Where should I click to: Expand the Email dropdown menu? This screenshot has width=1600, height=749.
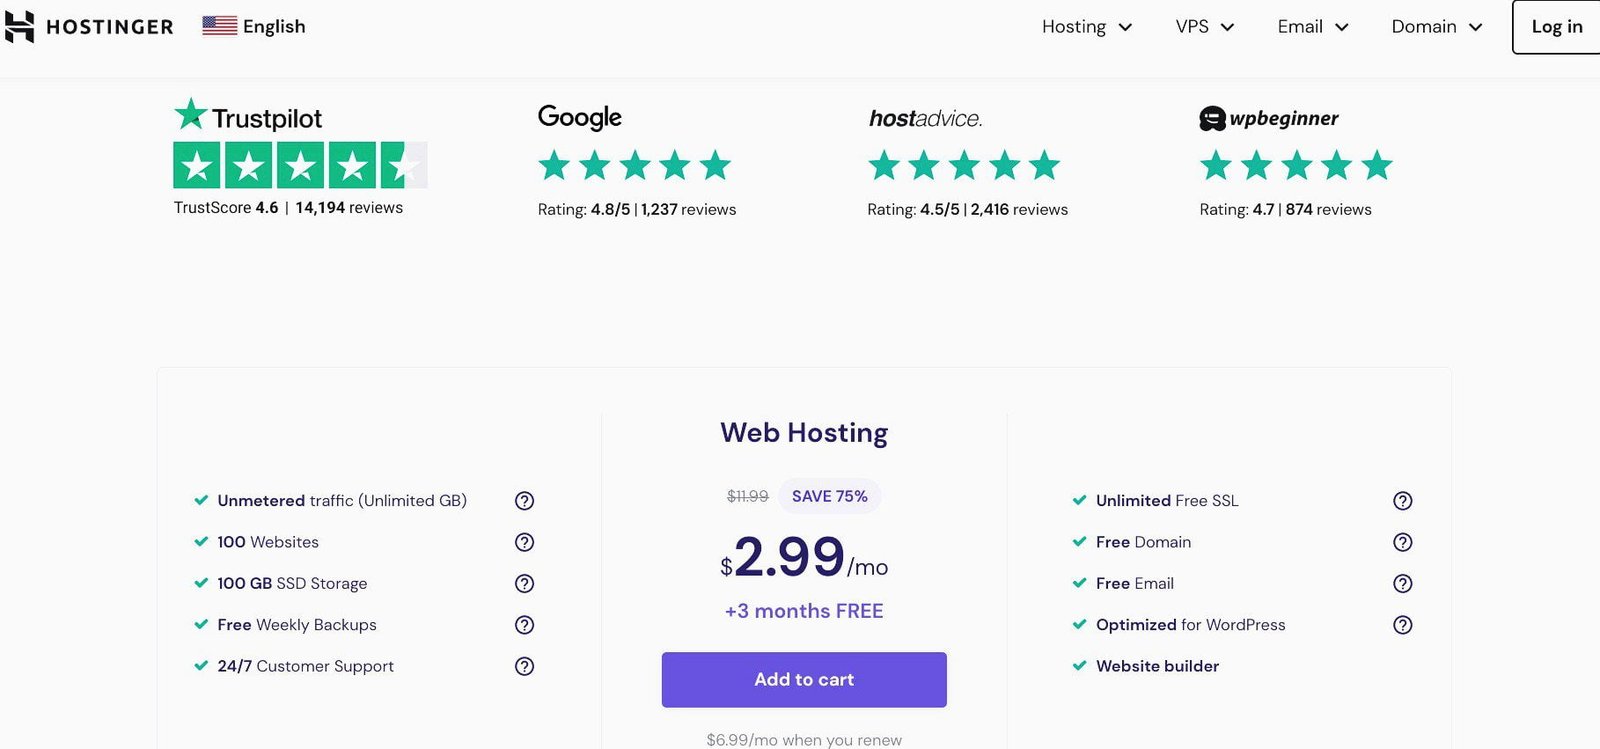1313,27
